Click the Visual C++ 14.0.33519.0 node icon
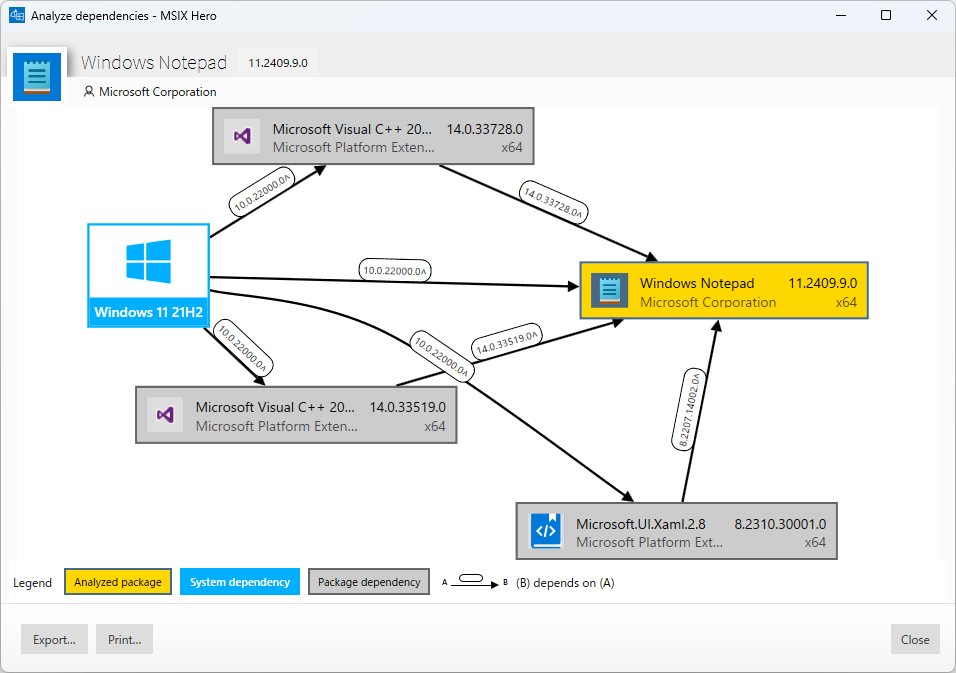This screenshot has width=956, height=673. point(164,414)
